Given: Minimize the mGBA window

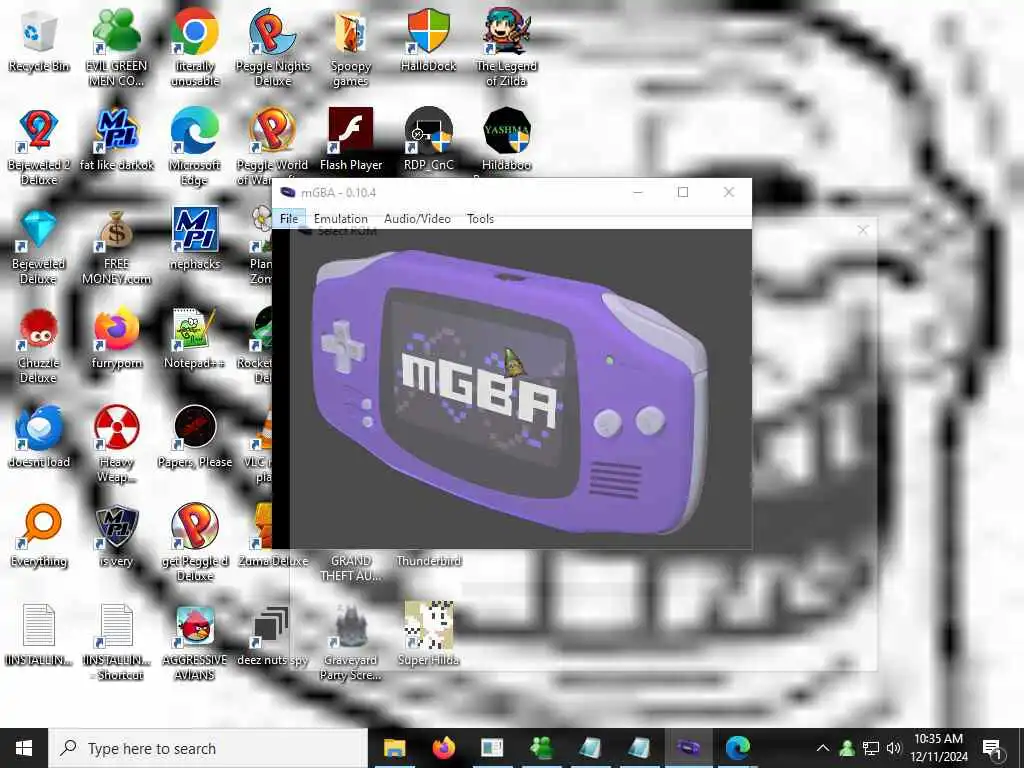Looking at the screenshot, I should 638,192.
